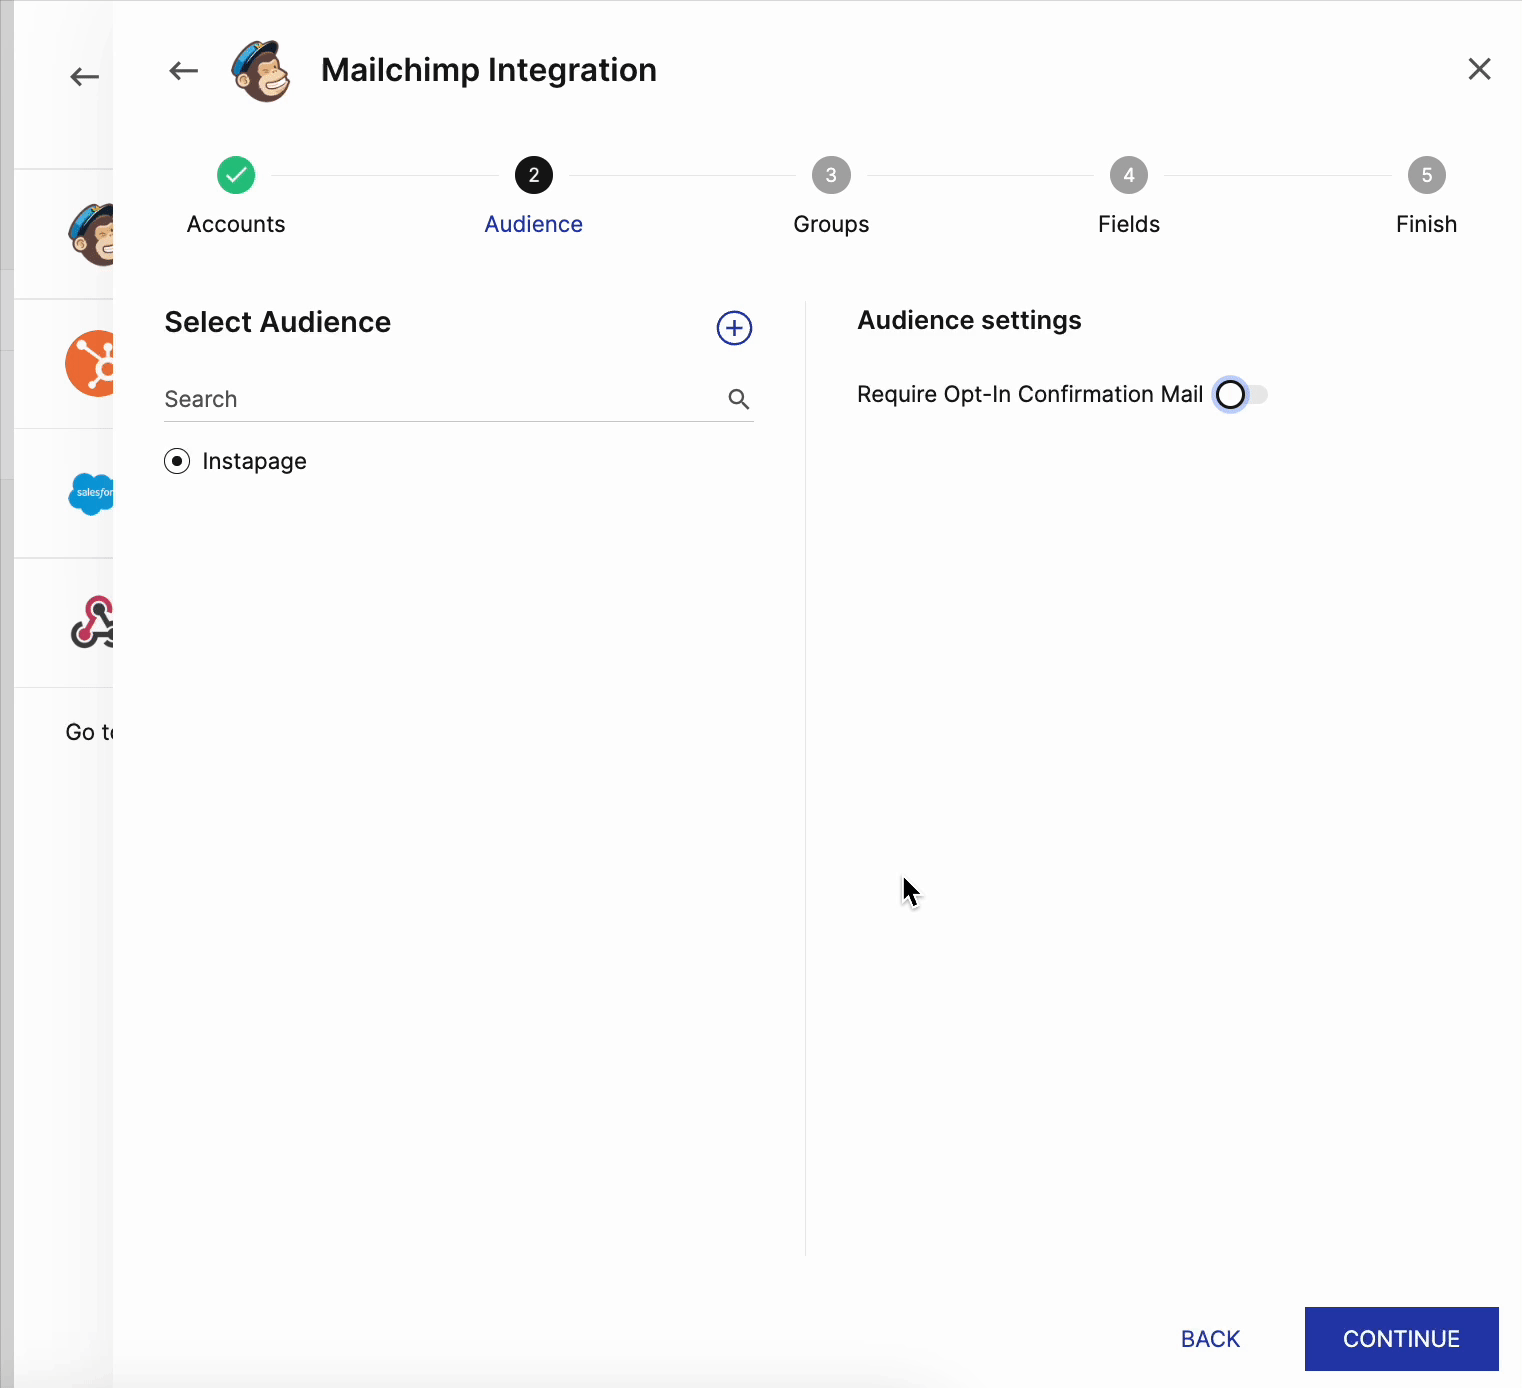Click the BACK button
1522x1388 pixels.
[x=1210, y=1339]
